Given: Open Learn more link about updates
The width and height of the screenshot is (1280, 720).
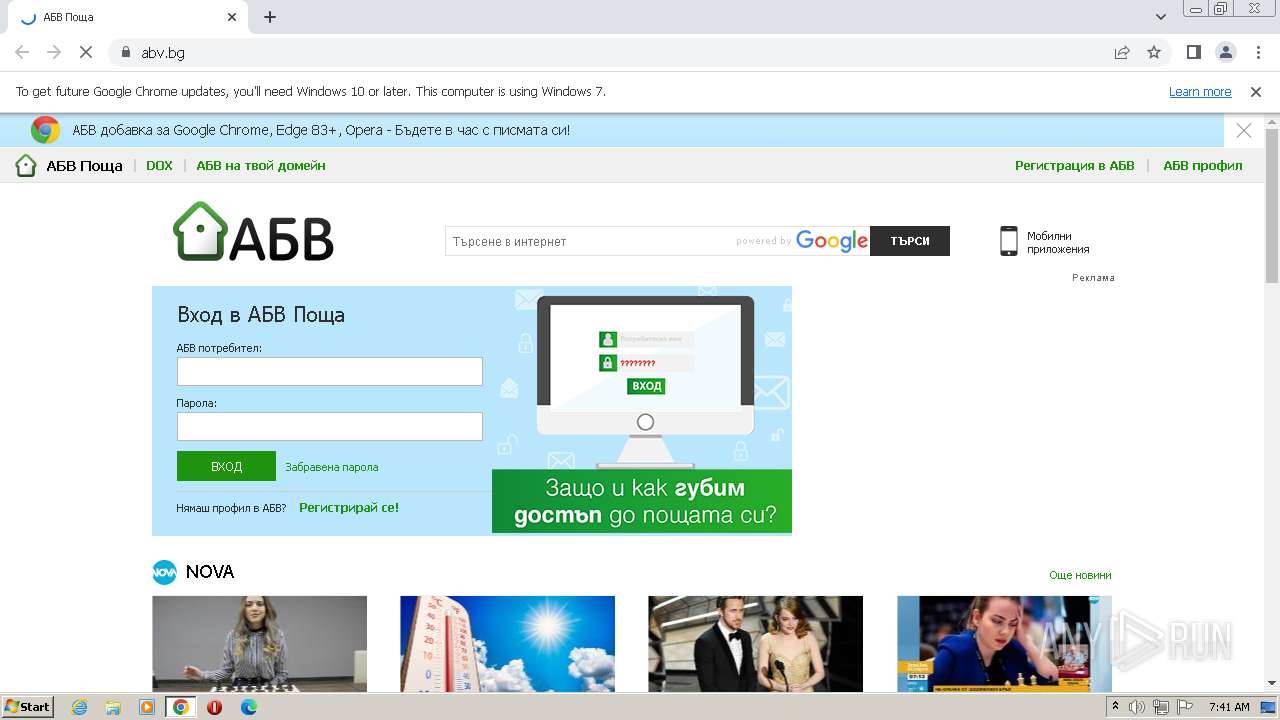Looking at the screenshot, I should pos(1200,92).
